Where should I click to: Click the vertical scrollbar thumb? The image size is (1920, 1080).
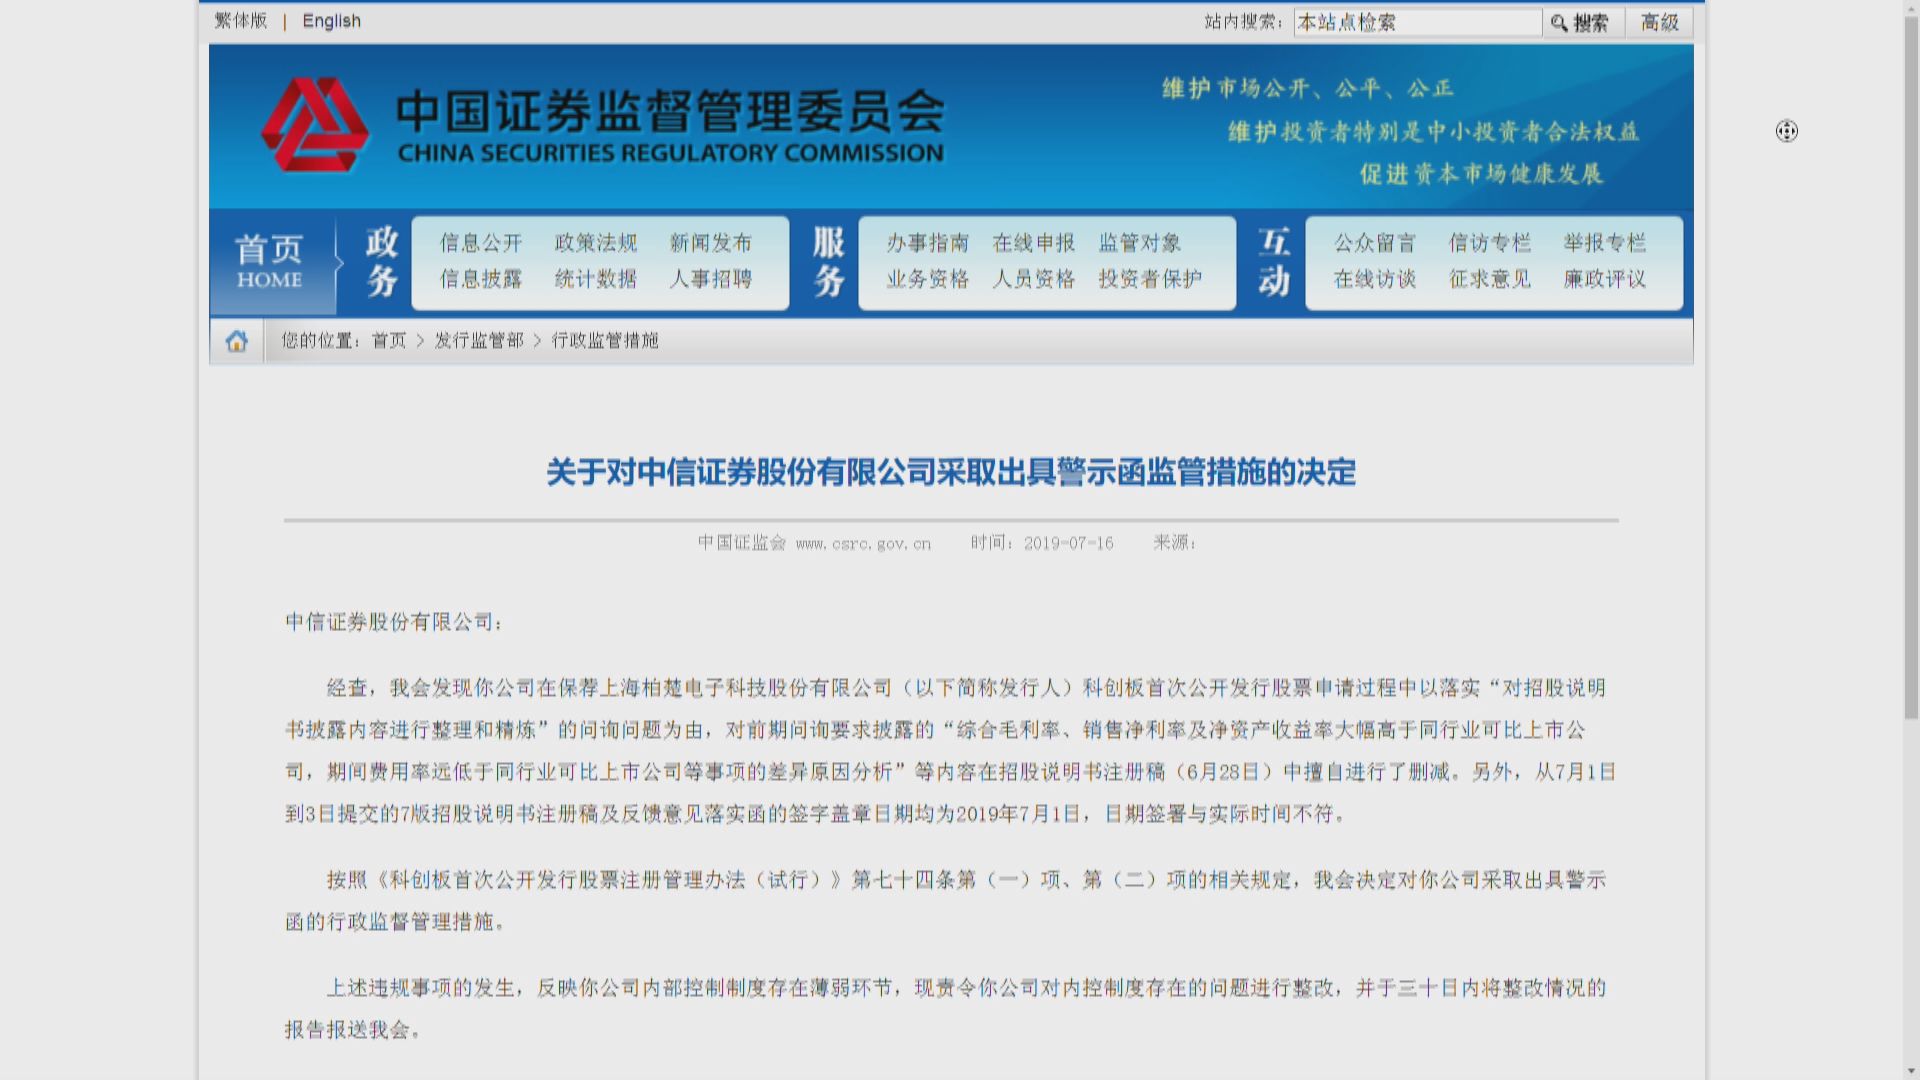[x=1911, y=368]
